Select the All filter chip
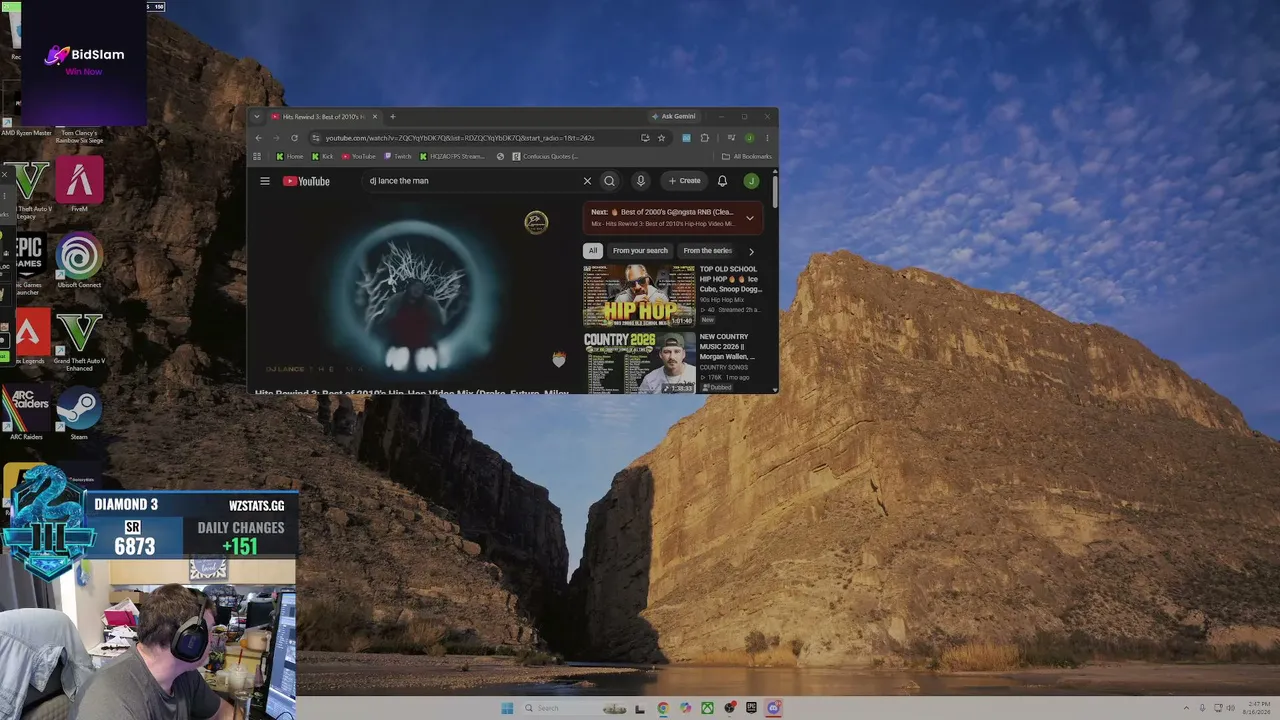 pos(593,251)
